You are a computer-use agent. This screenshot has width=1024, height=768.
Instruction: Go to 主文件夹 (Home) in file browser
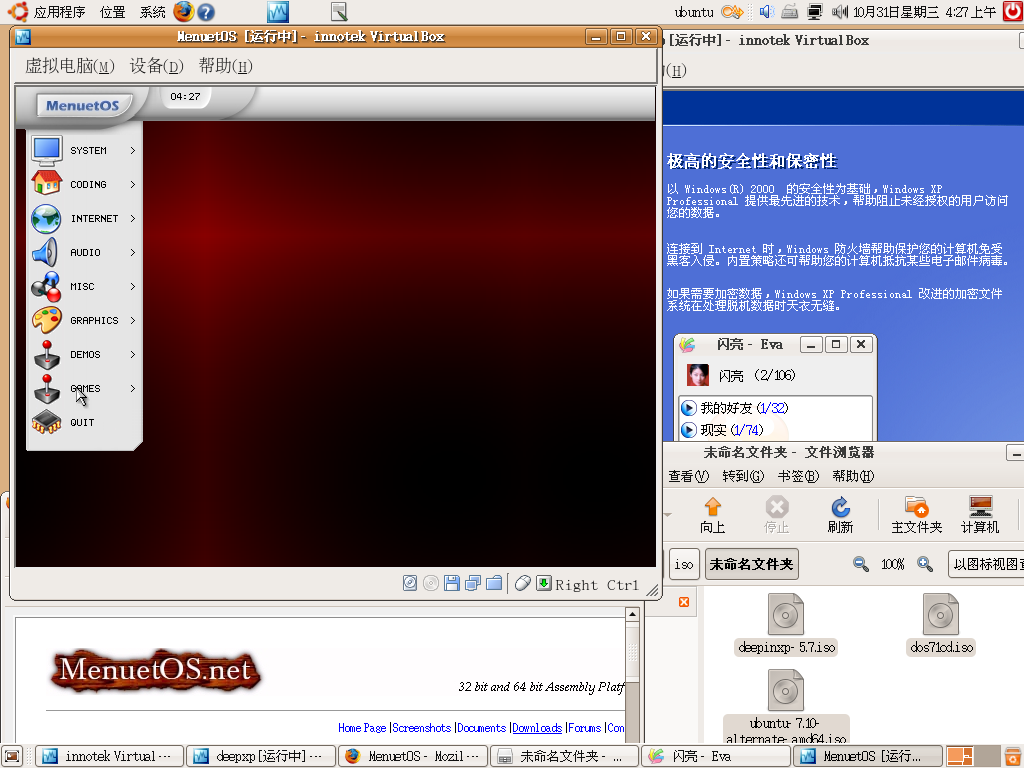[917, 515]
